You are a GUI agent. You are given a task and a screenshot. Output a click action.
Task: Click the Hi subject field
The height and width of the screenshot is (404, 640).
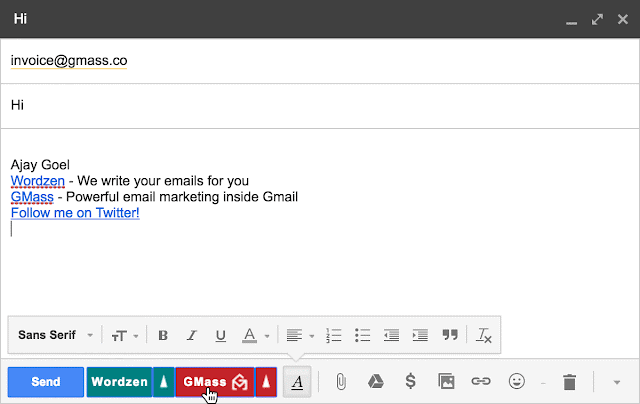pyautogui.click(x=320, y=105)
